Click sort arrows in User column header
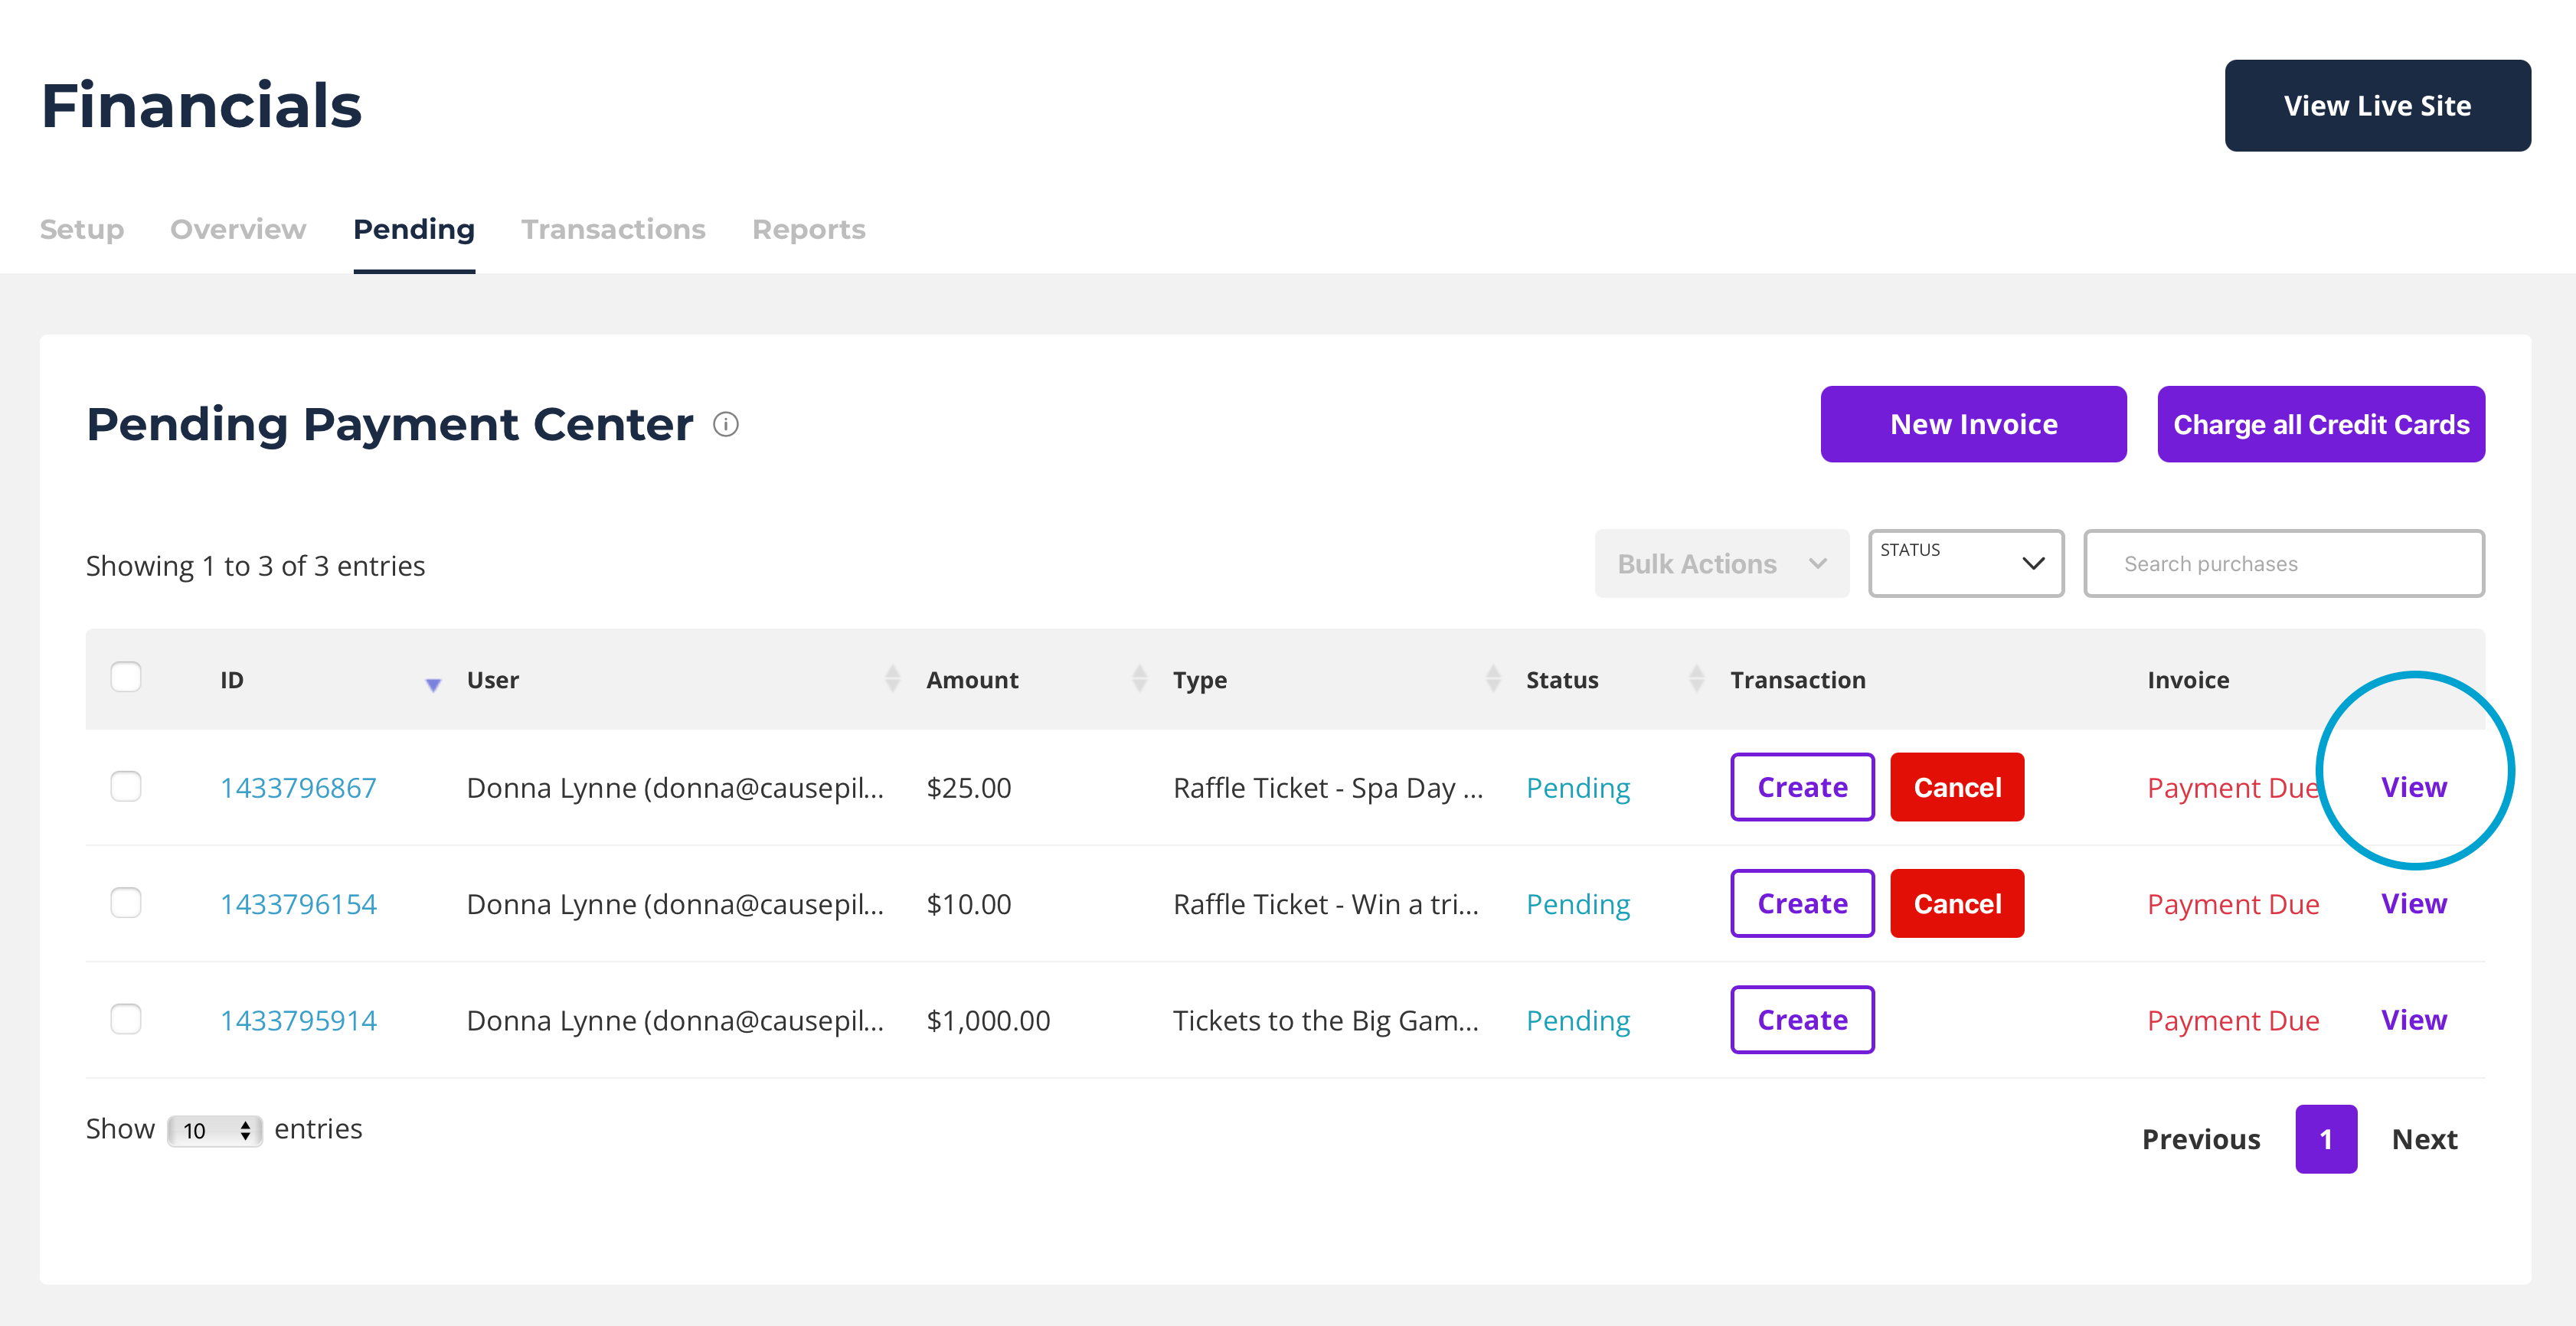The image size is (2576, 1326). 892,679
